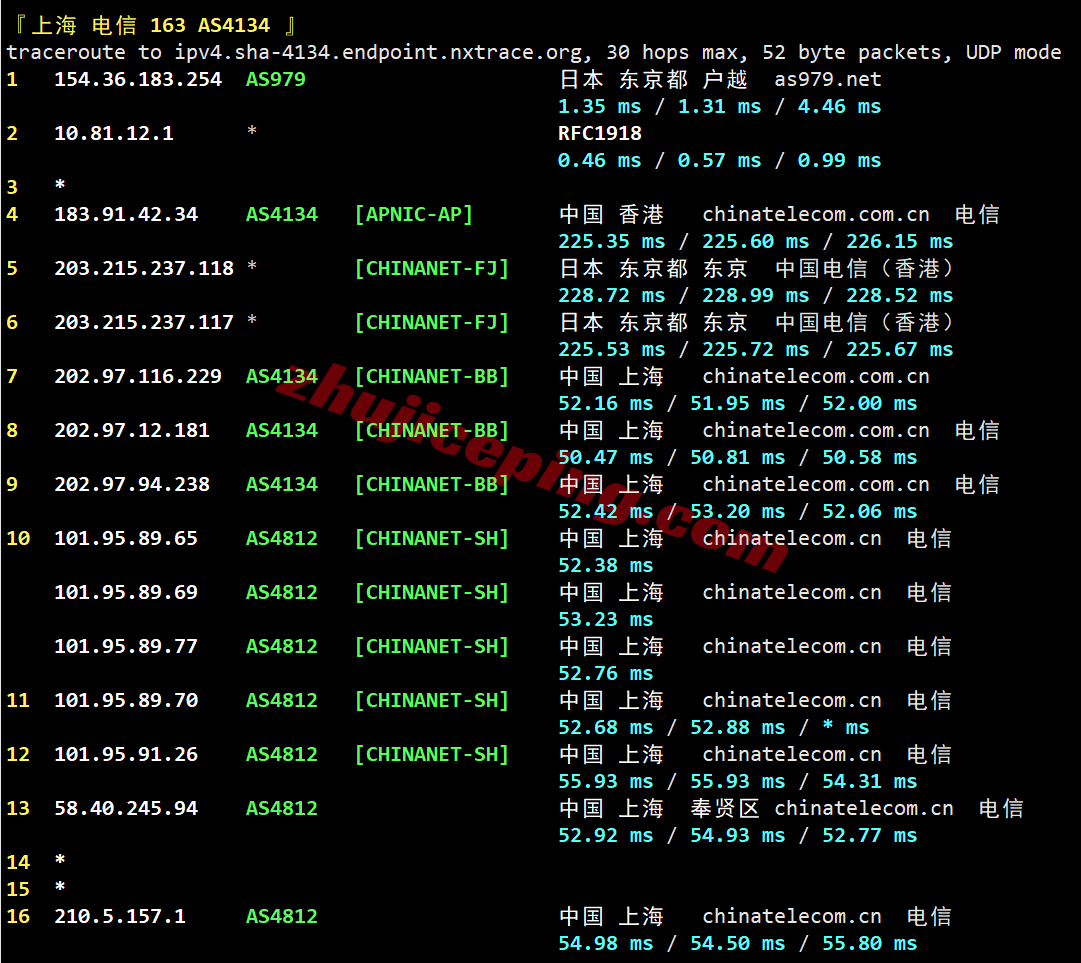Click the [CHINANET-FJ] tag on hop 5
1081x963 pixels.
(432, 268)
